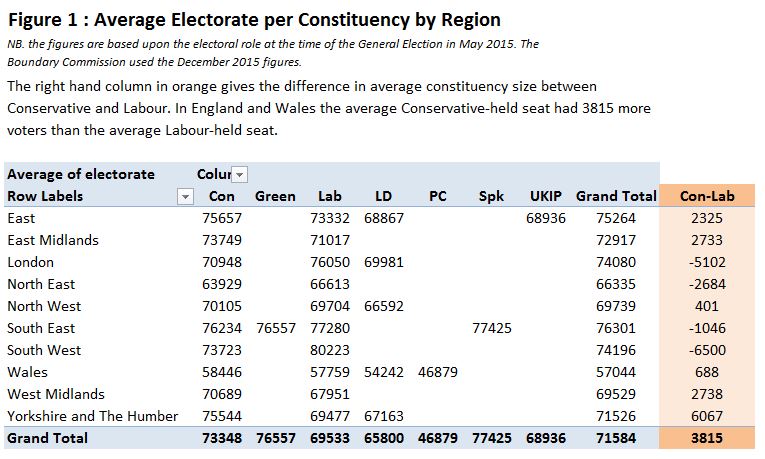Click the Wales PC value 46879
The image size is (765, 459).
(x=437, y=372)
